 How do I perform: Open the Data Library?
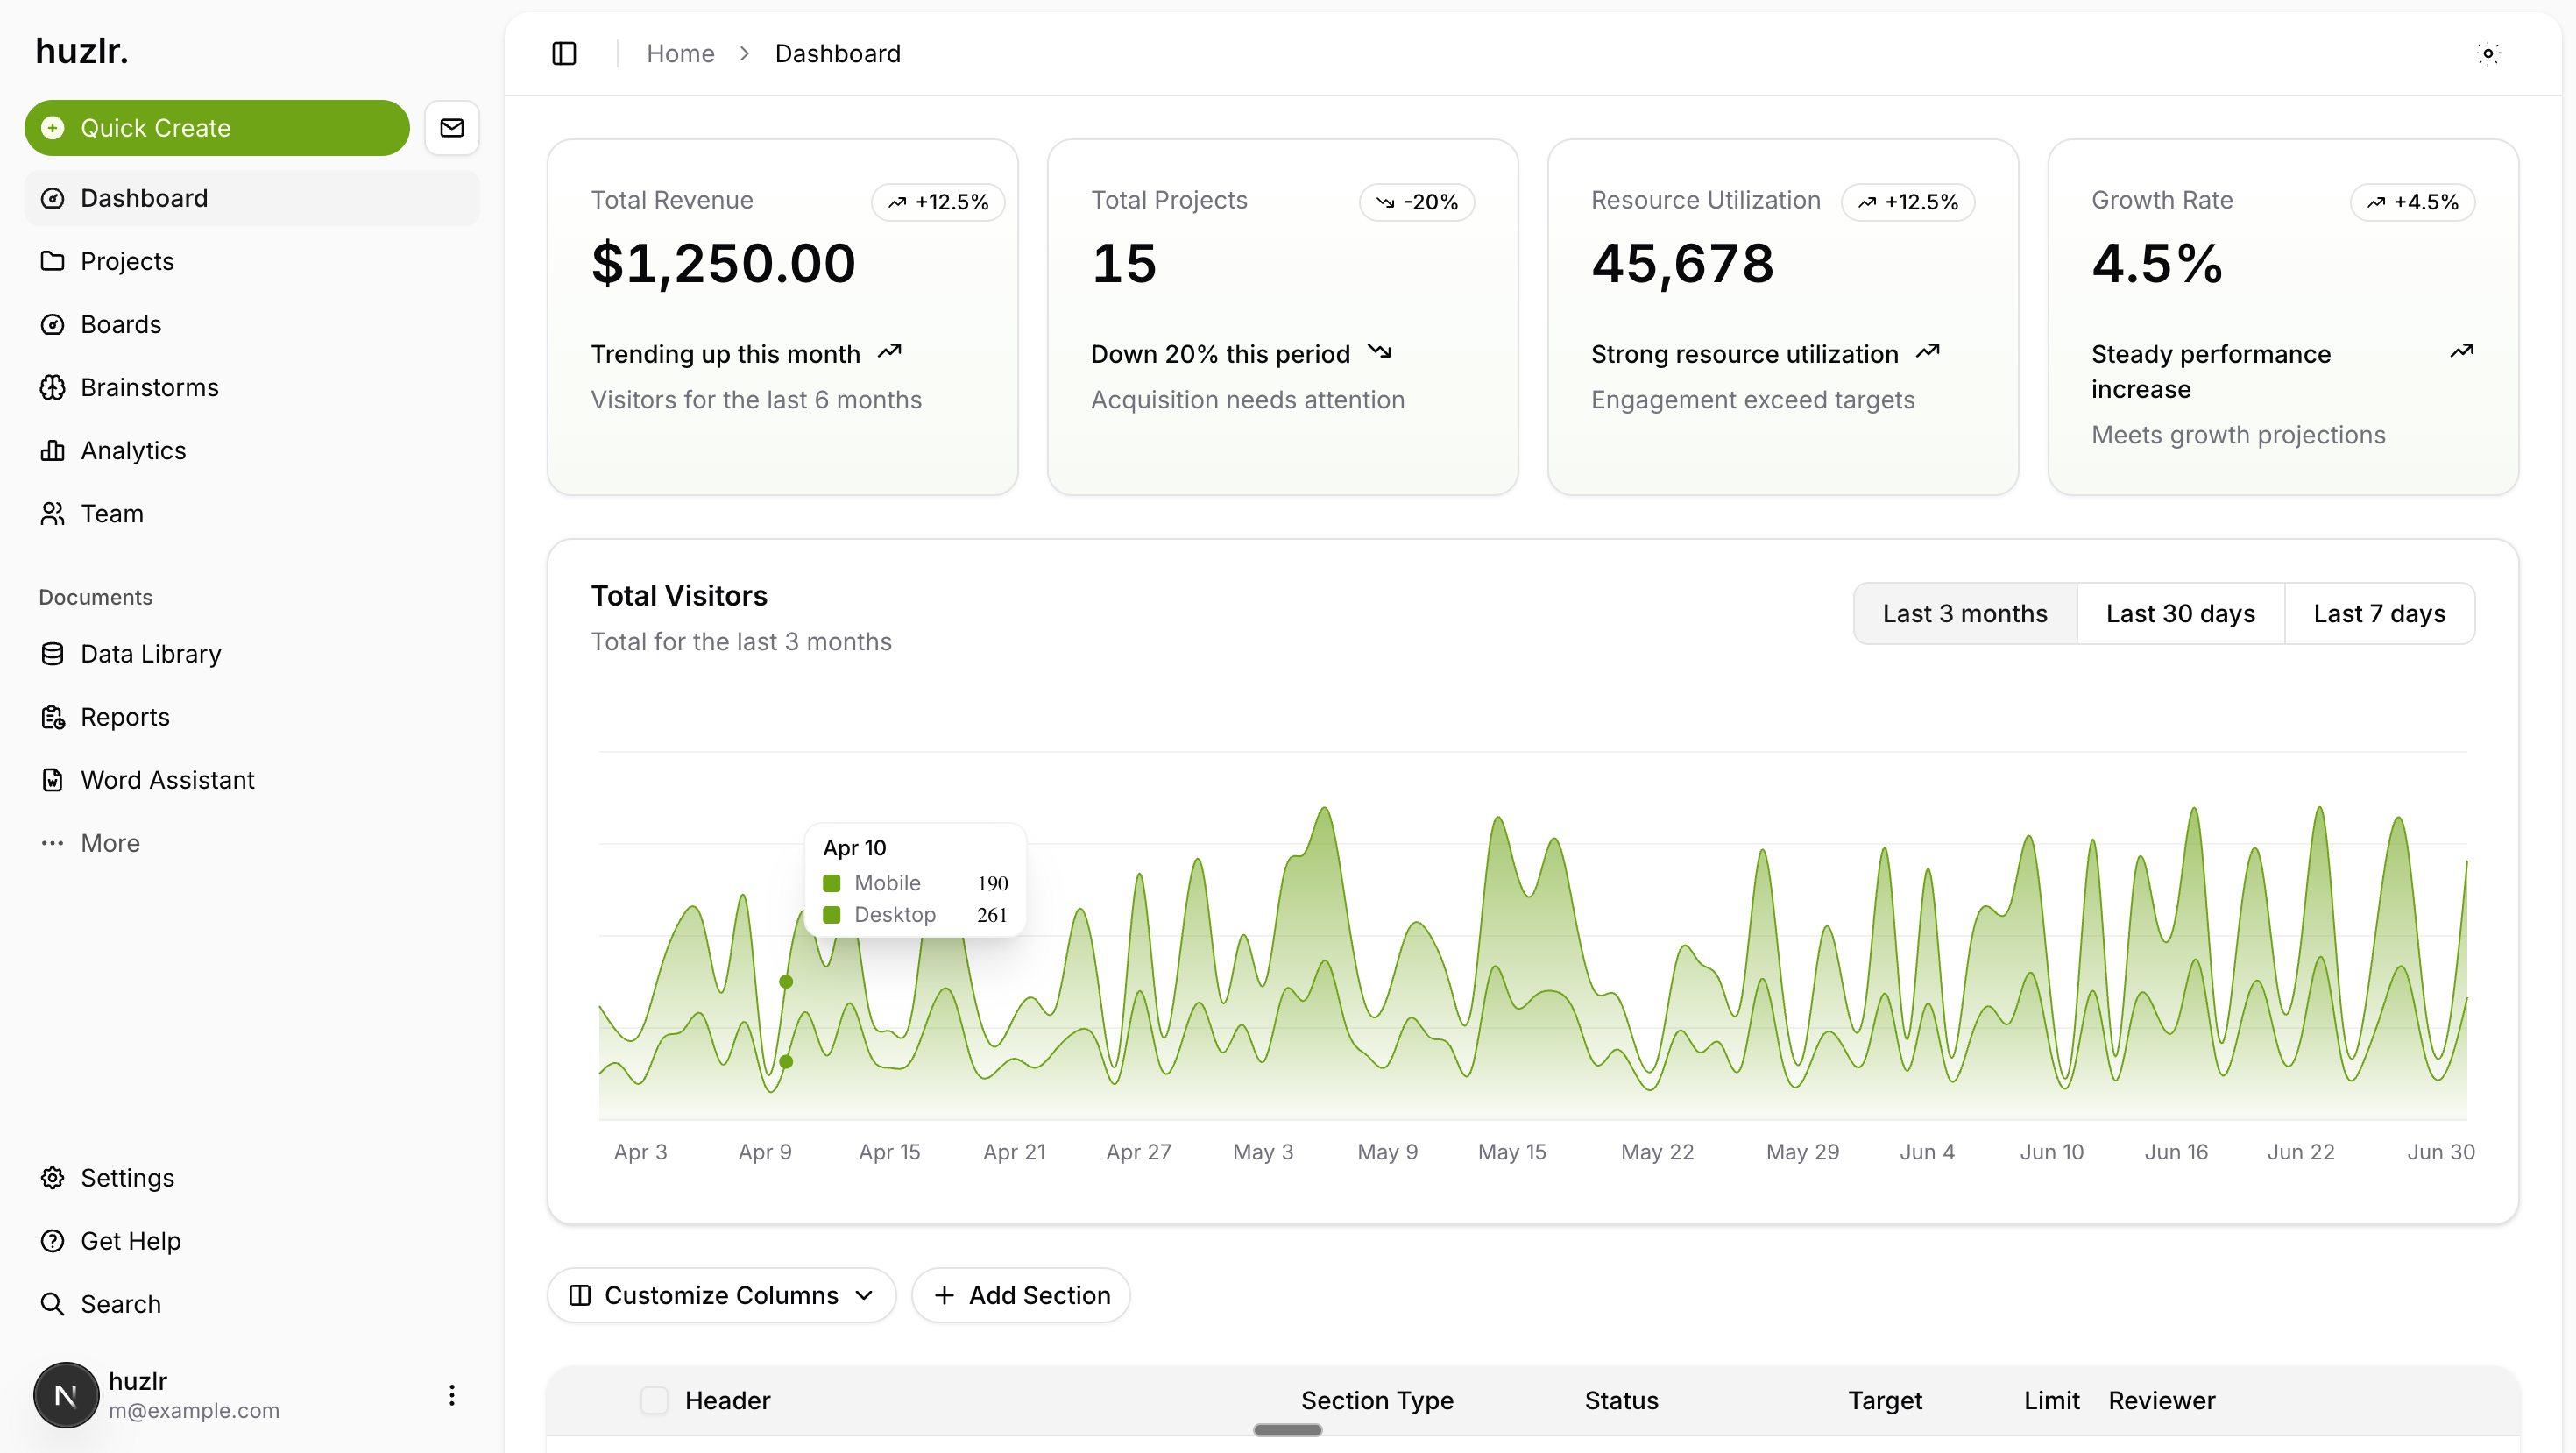click(x=150, y=654)
